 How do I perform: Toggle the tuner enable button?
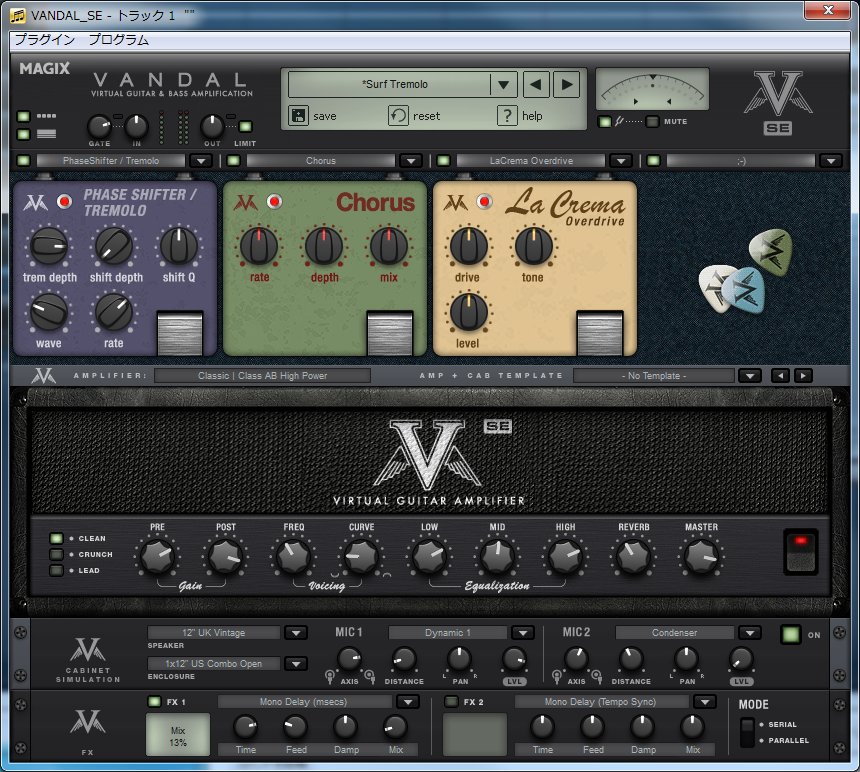pyautogui.click(x=604, y=121)
